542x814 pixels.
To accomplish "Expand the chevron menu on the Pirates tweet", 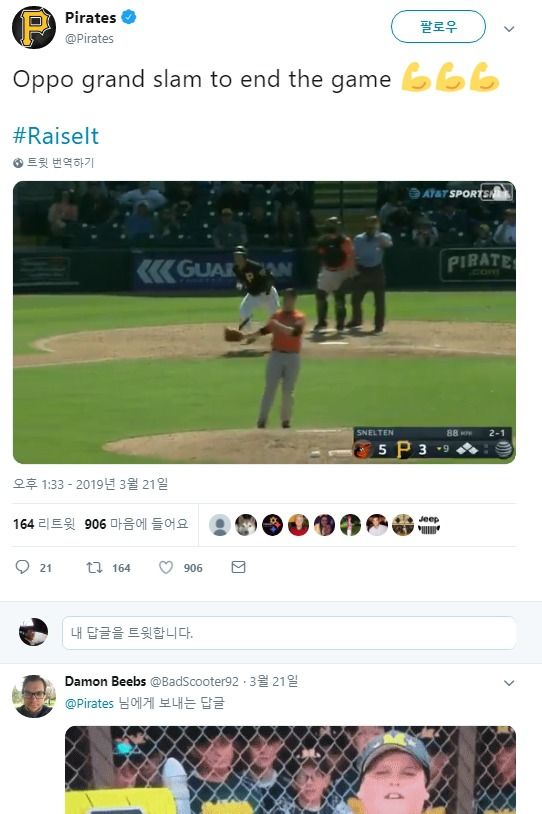I will click(x=509, y=29).
